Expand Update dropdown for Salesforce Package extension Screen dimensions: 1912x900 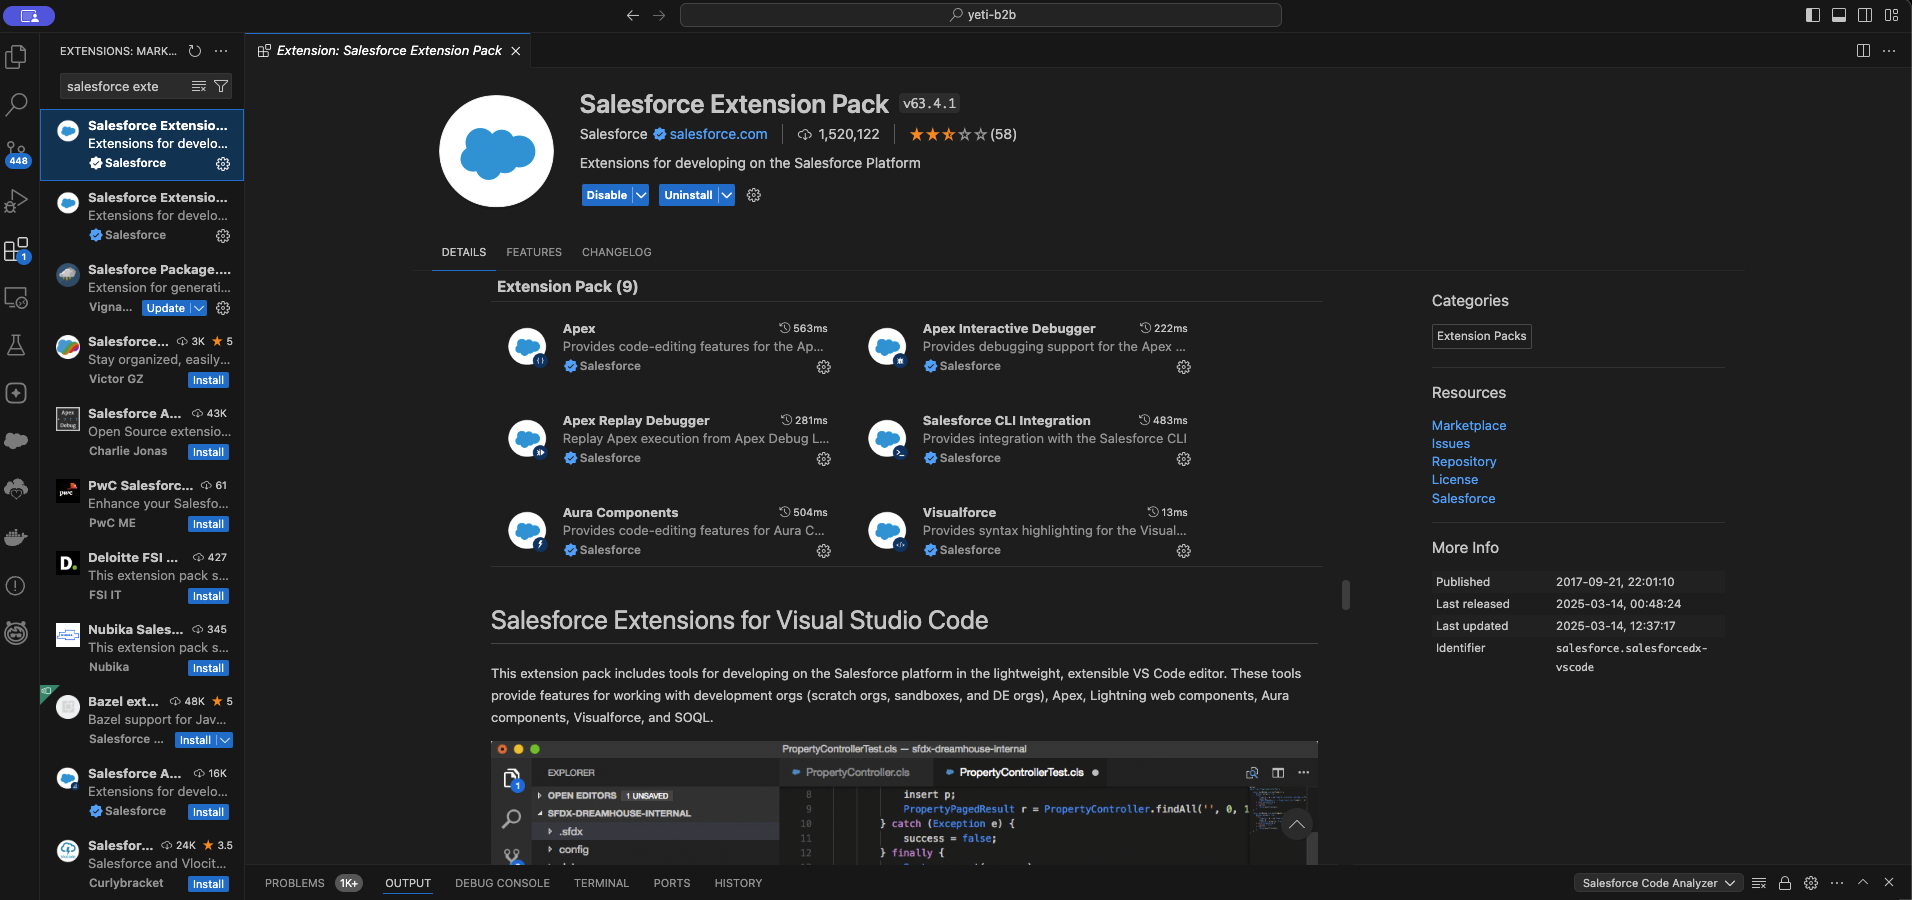click(199, 308)
